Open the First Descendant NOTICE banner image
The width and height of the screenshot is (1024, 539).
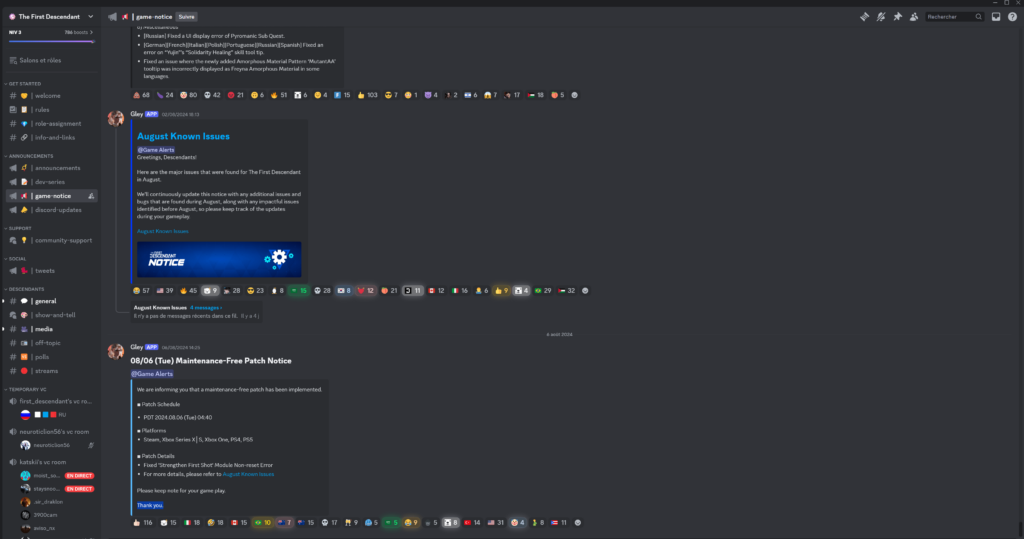tap(219, 259)
